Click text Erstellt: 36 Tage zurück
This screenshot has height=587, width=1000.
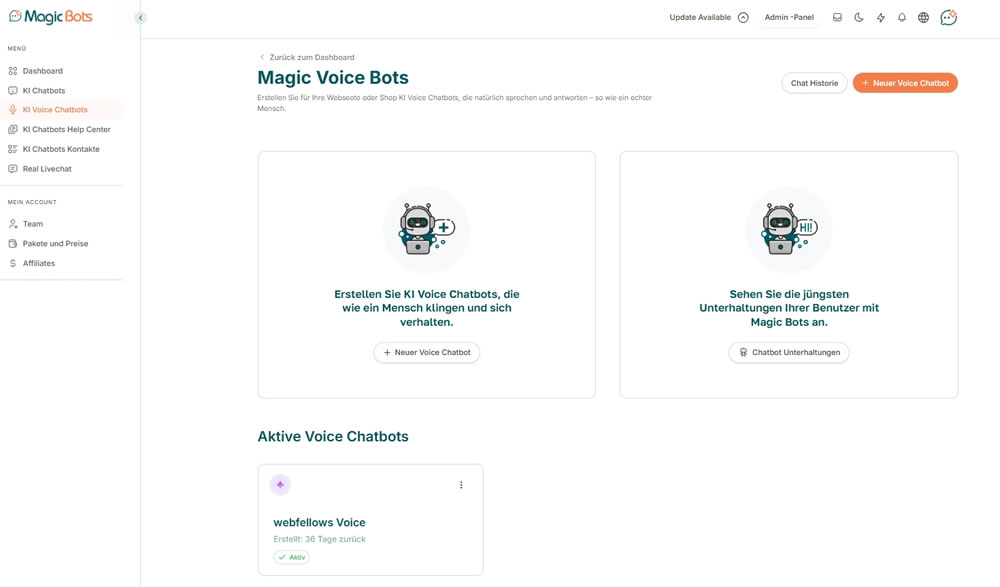(320, 539)
